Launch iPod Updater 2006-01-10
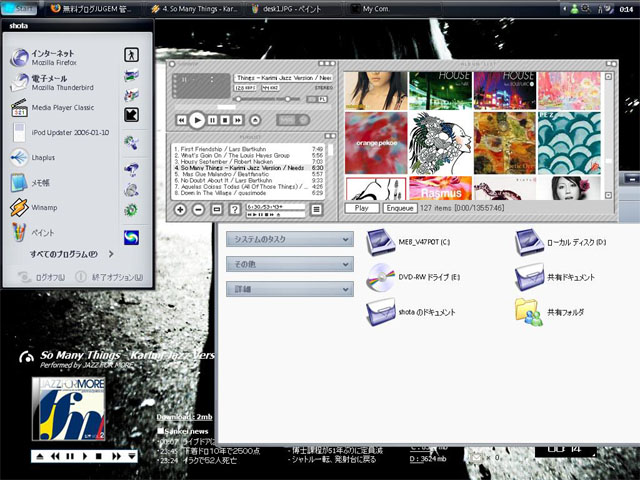 pos(60,133)
